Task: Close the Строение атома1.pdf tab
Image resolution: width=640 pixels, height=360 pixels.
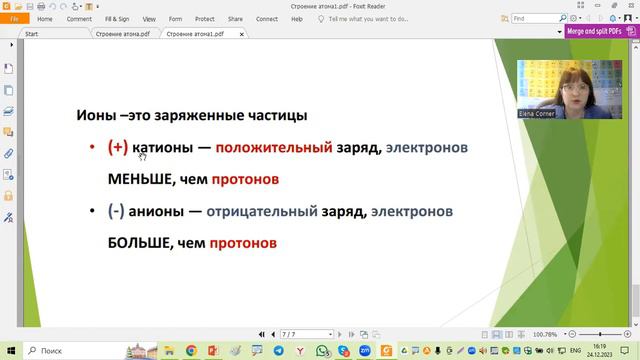Action: [242, 34]
